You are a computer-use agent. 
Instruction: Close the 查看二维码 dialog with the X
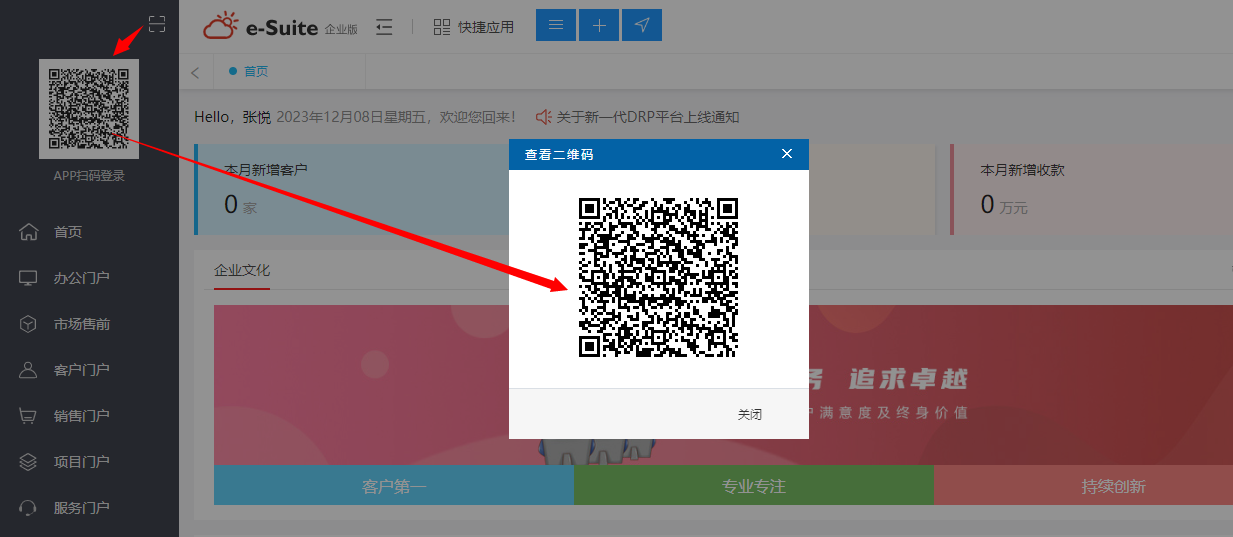787,154
